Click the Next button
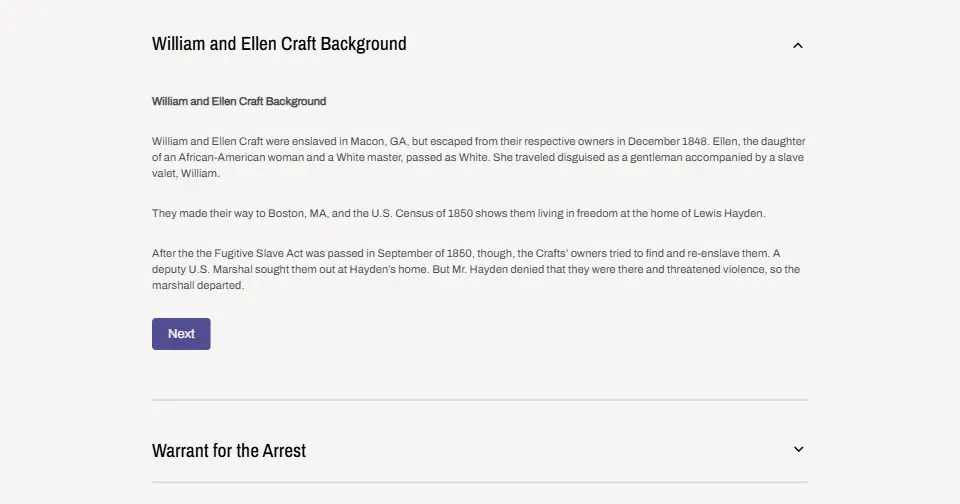 181,334
